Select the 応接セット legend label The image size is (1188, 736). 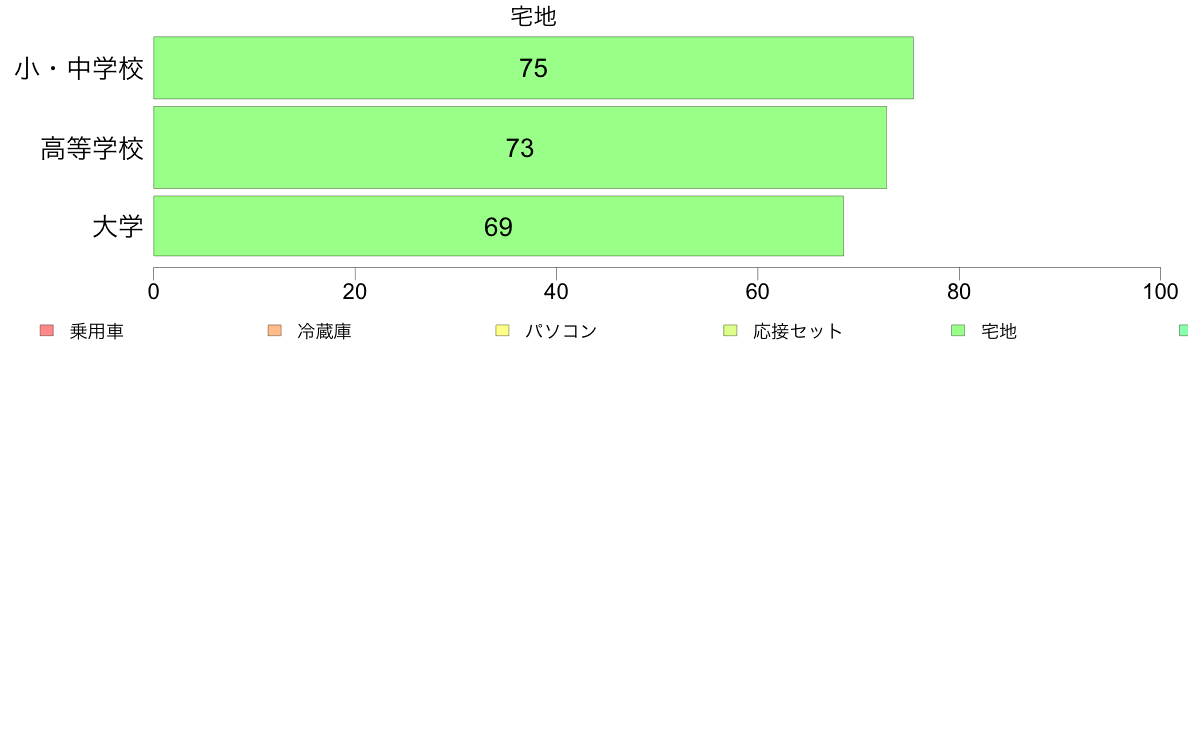pyautogui.click(x=798, y=331)
